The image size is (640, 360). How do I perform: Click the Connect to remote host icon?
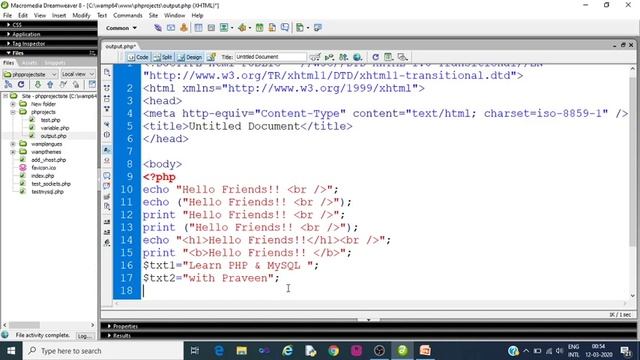click(x=8, y=84)
